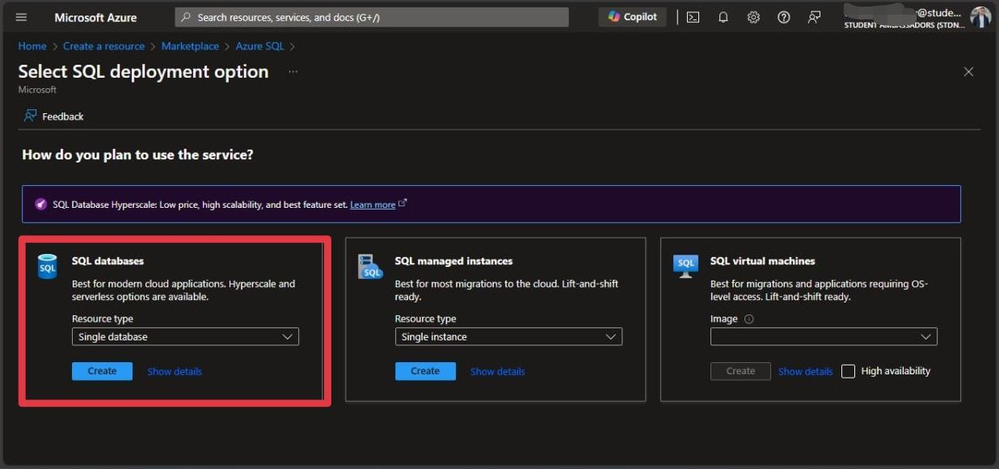Image resolution: width=999 pixels, height=469 pixels.
Task: Click the SQL managed instances heading
Action: coord(454,261)
